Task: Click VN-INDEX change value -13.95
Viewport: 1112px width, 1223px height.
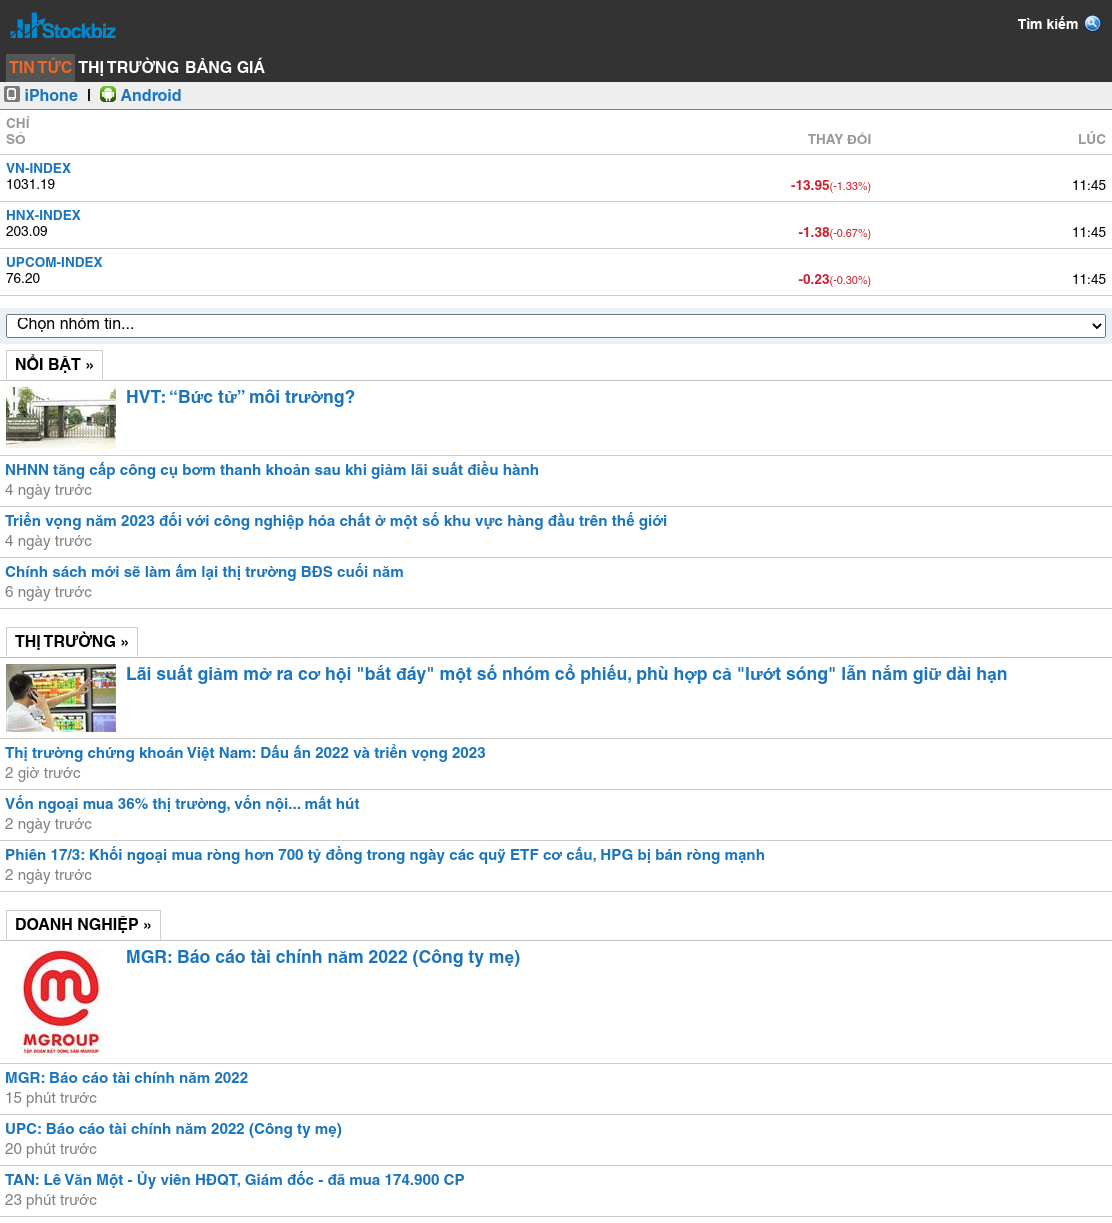Action: (810, 185)
